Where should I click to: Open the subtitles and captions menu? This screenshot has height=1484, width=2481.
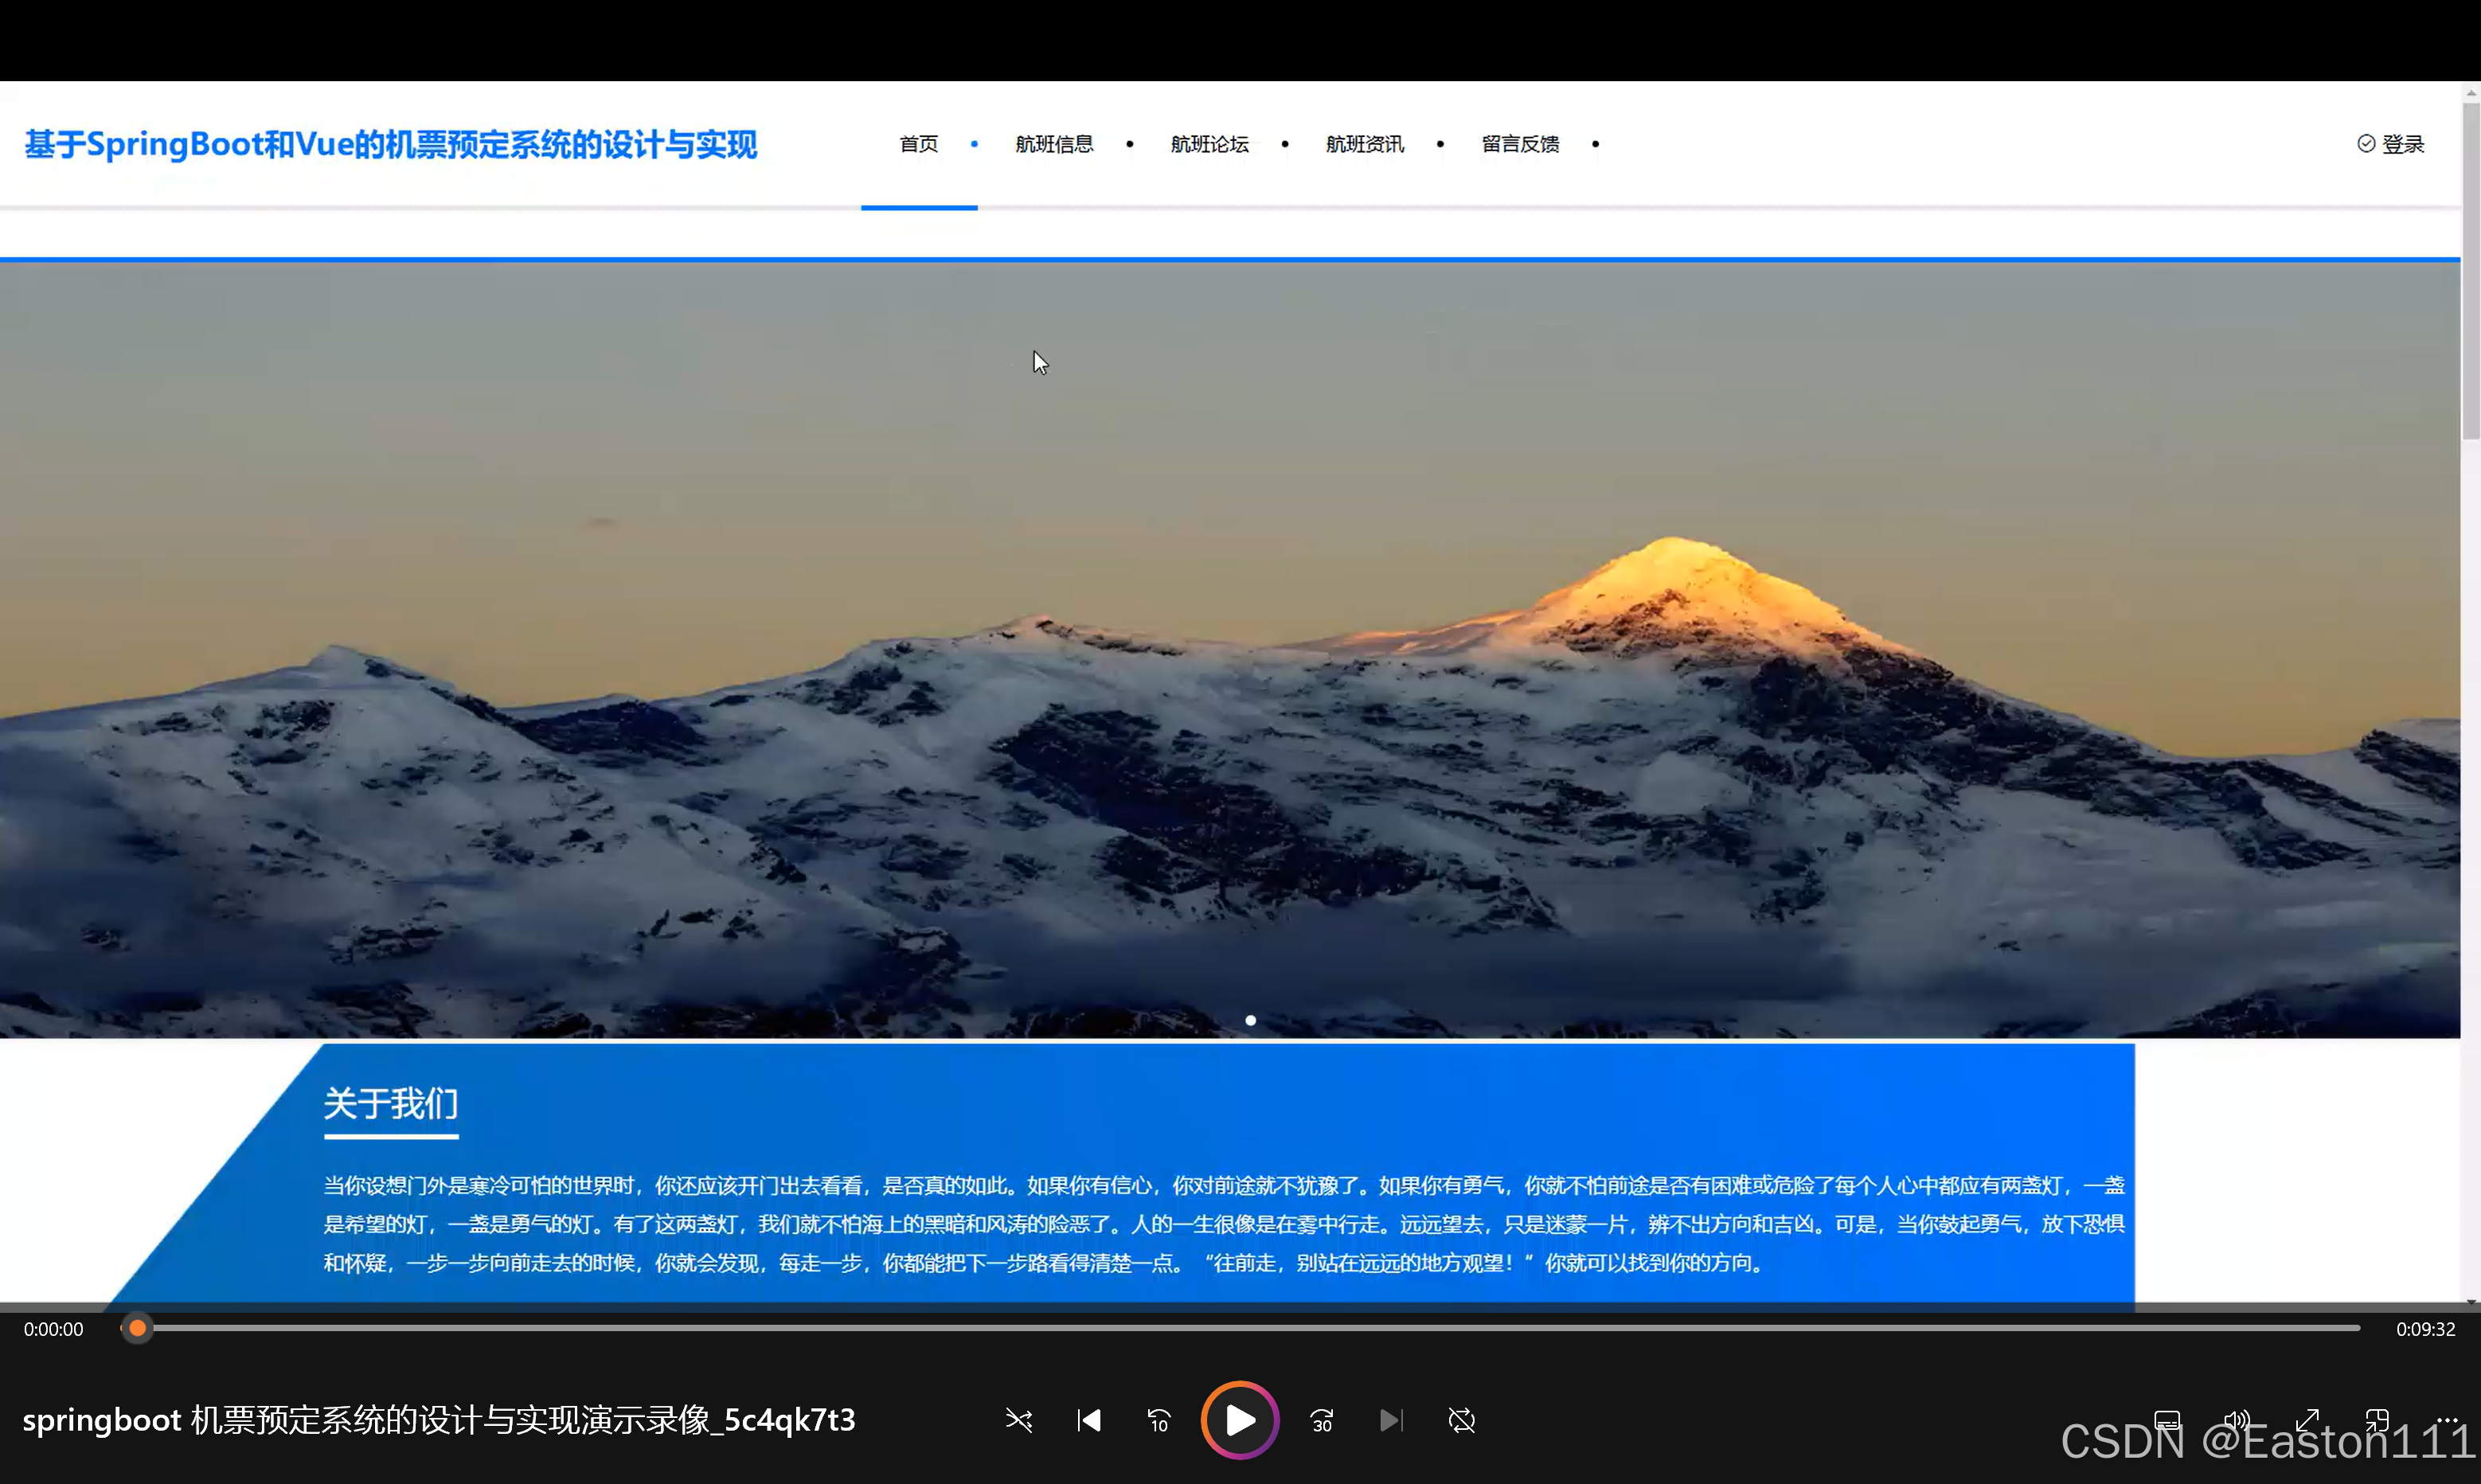2166,1420
